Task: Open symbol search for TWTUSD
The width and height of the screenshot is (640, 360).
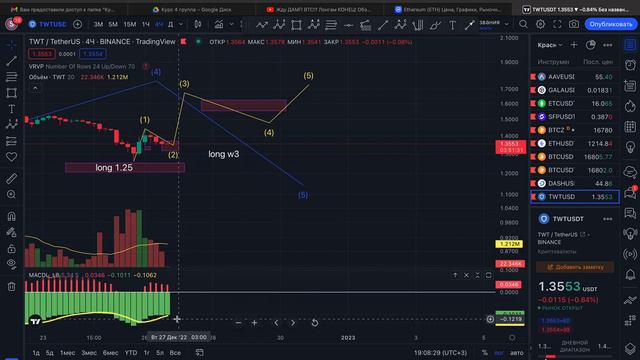Action: click(47, 24)
